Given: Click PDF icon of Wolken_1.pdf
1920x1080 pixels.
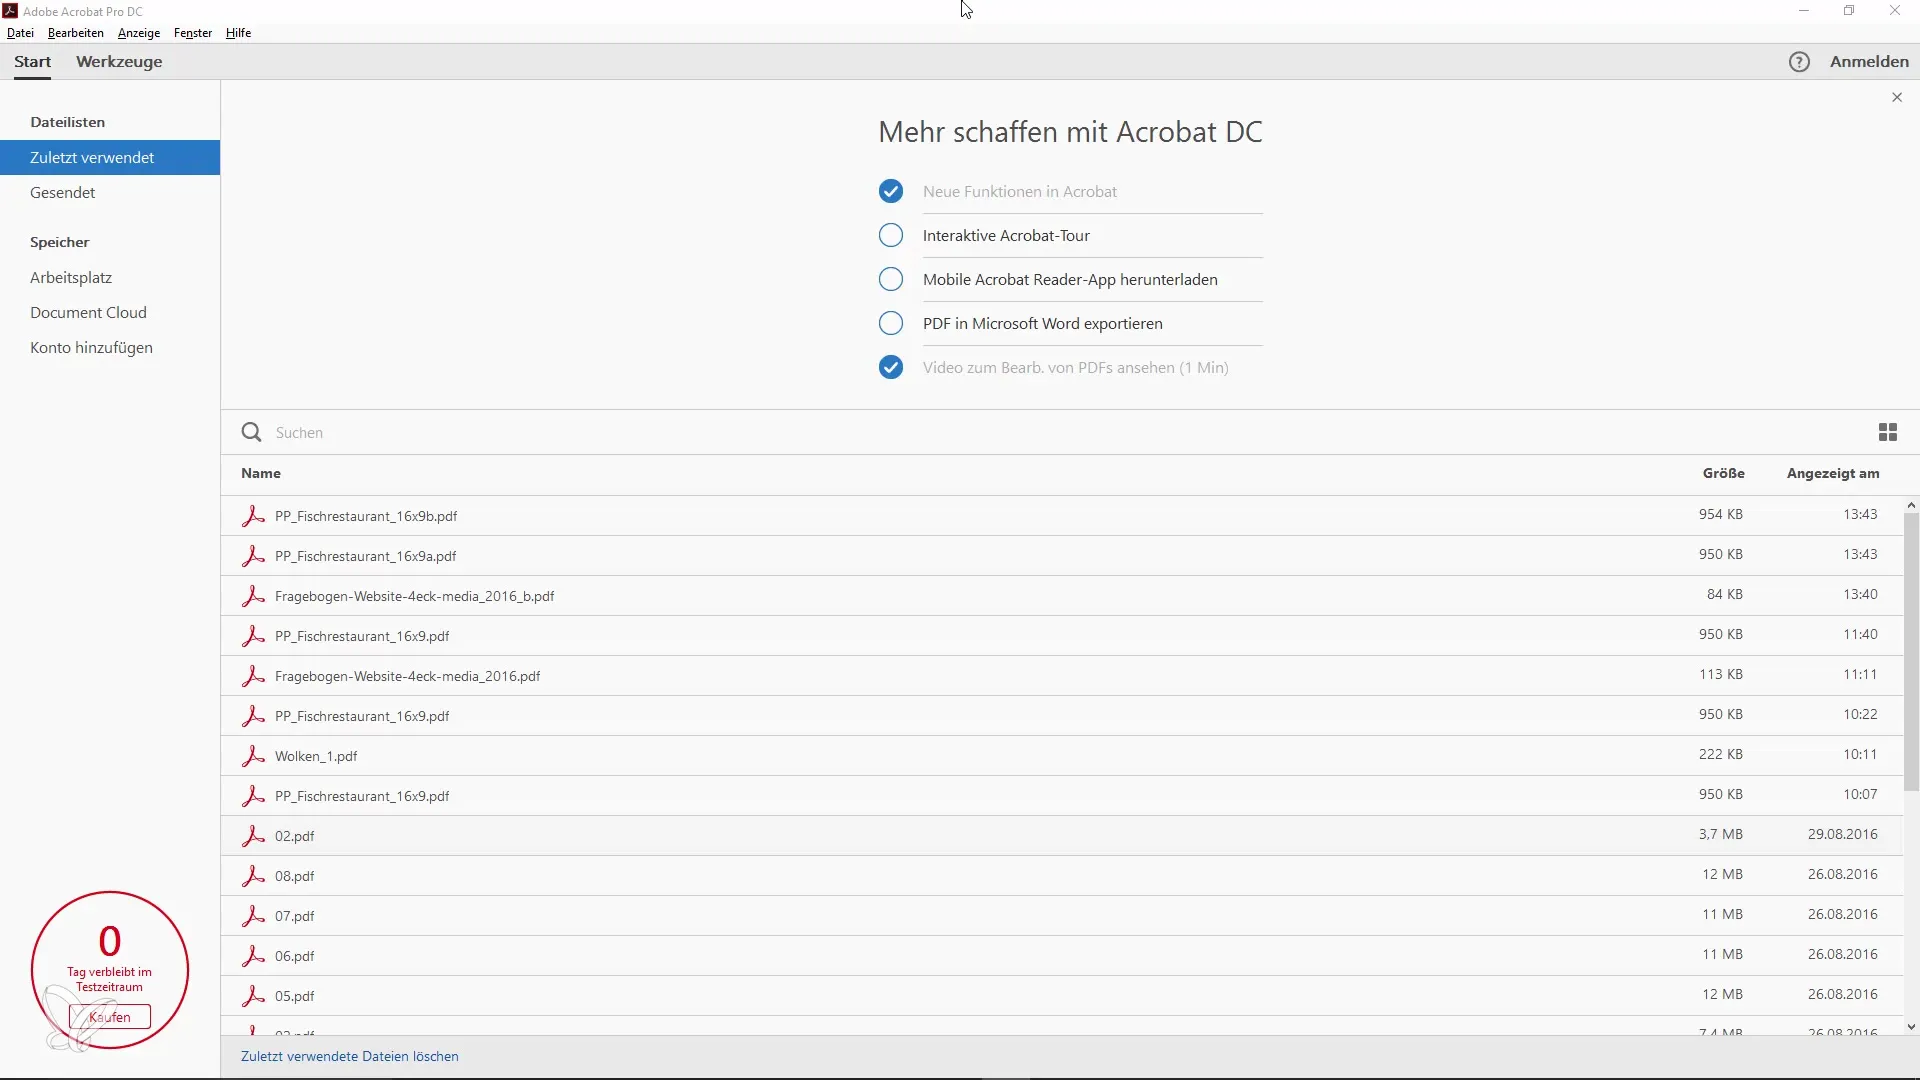Looking at the screenshot, I should (x=253, y=756).
